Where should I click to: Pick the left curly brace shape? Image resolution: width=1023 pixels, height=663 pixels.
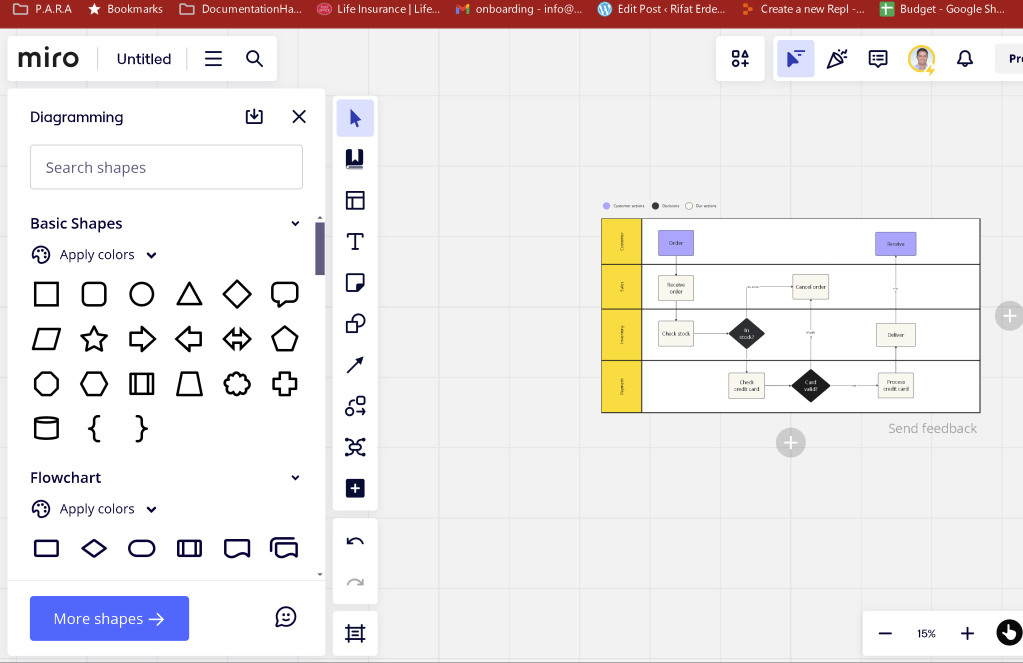tap(94, 429)
